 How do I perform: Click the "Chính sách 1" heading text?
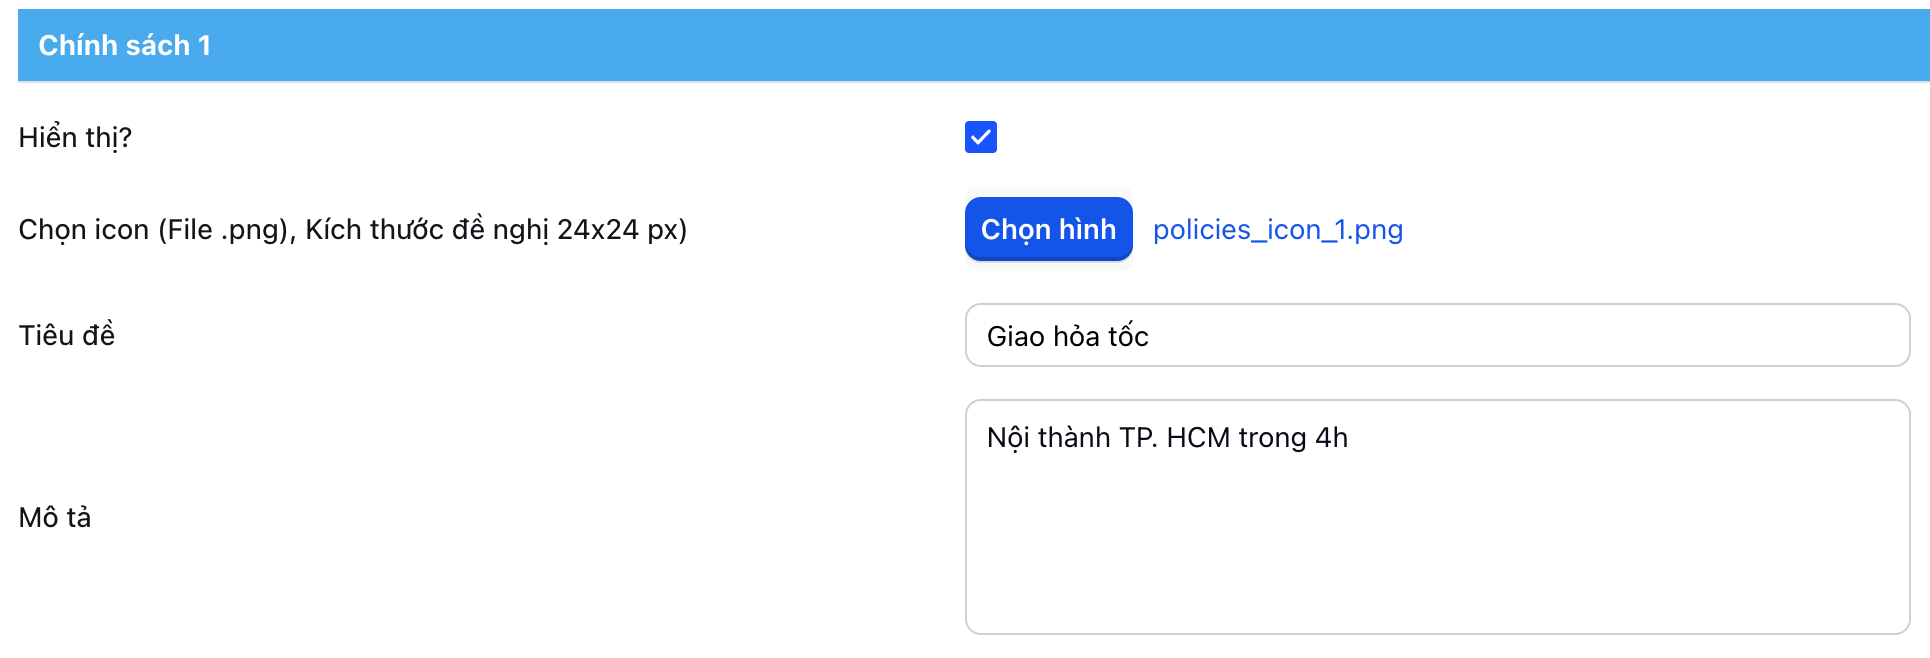point(124,45)
